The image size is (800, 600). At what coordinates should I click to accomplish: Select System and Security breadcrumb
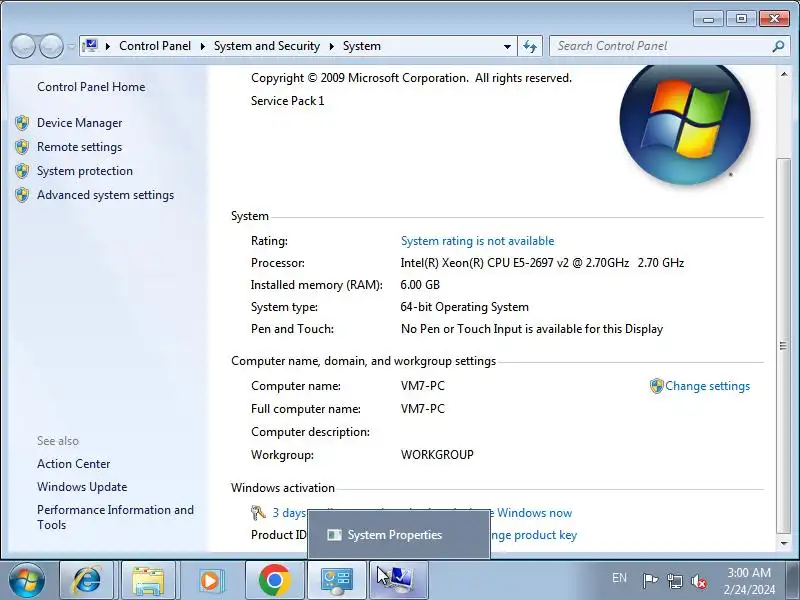pos(267,46)
